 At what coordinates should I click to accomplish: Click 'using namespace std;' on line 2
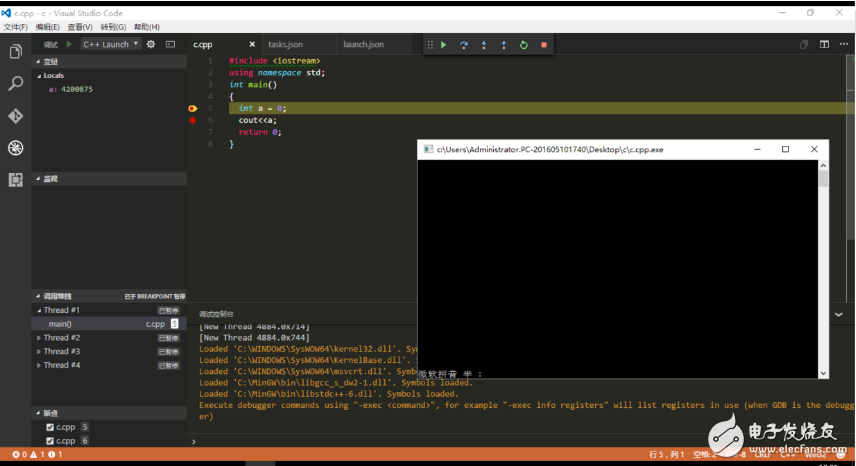click(277, 73)
